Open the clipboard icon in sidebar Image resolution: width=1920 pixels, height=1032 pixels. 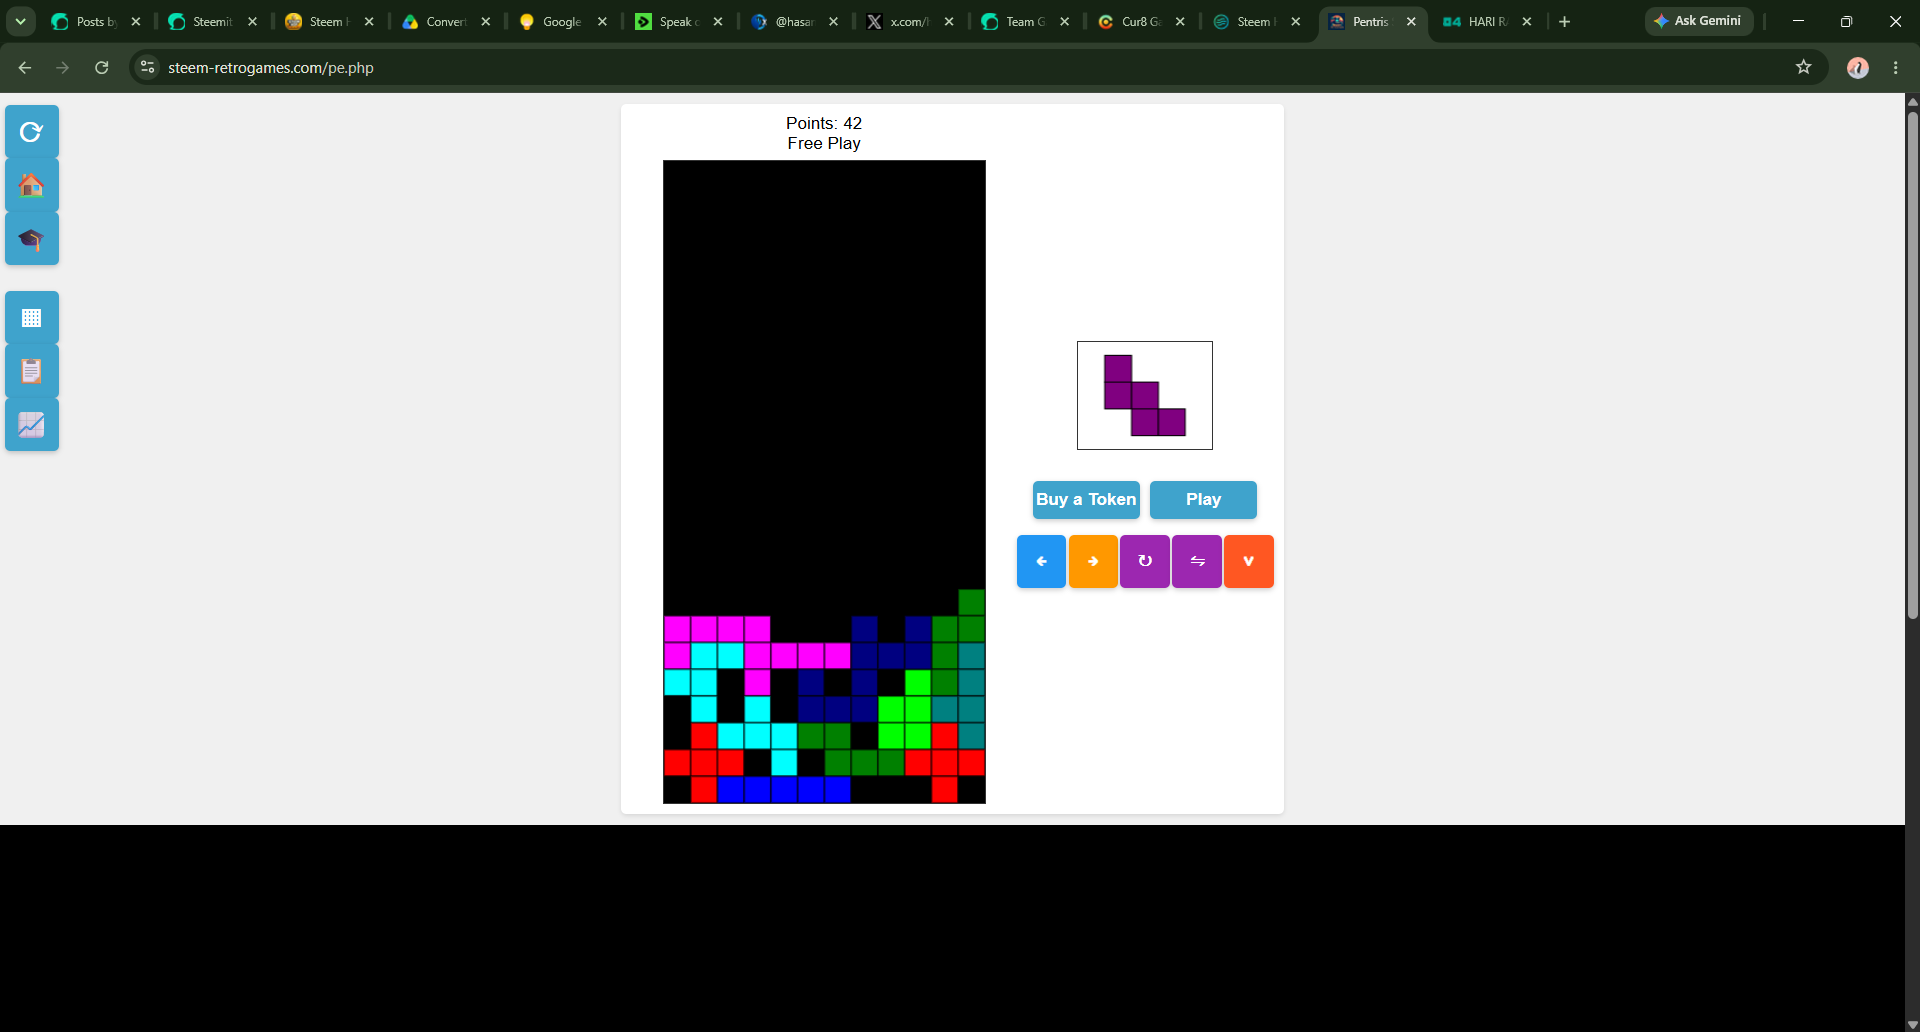point(32,372)
